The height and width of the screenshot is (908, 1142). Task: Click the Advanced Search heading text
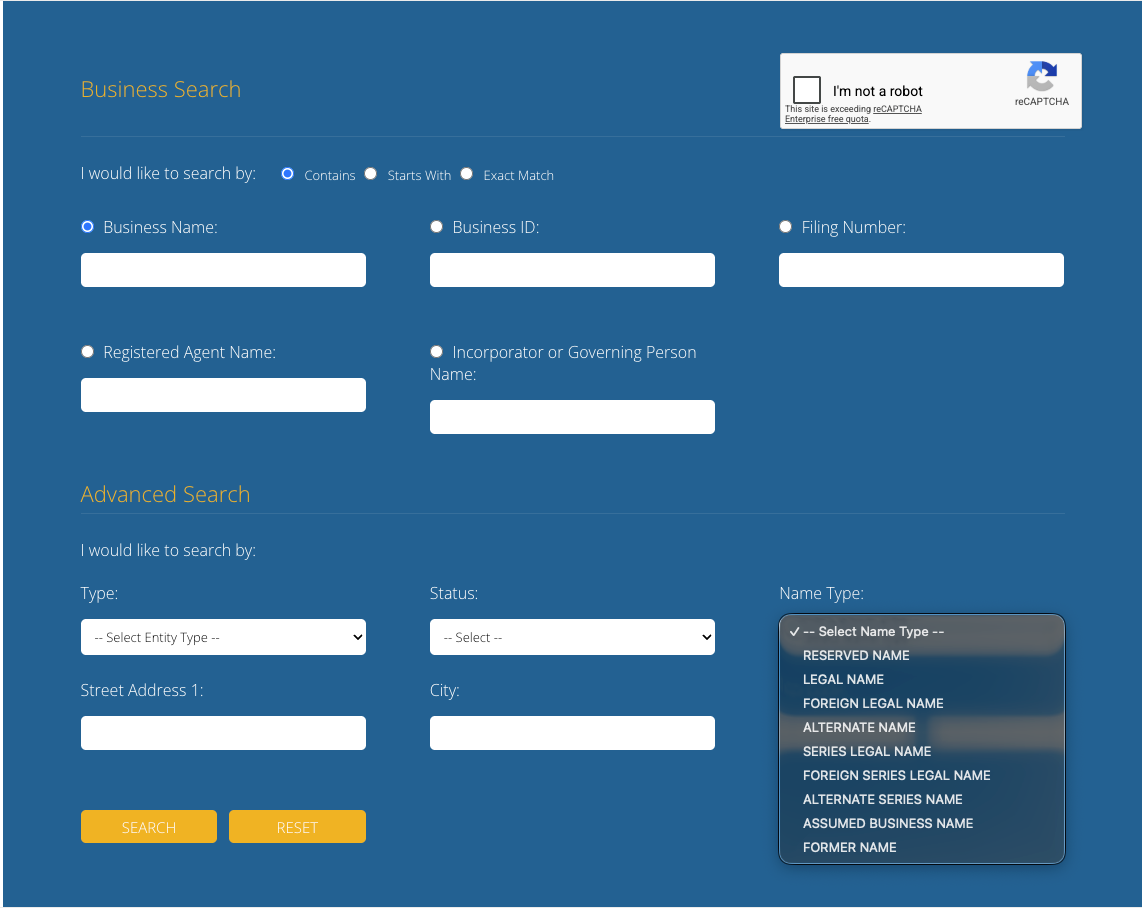coord(165,494)
